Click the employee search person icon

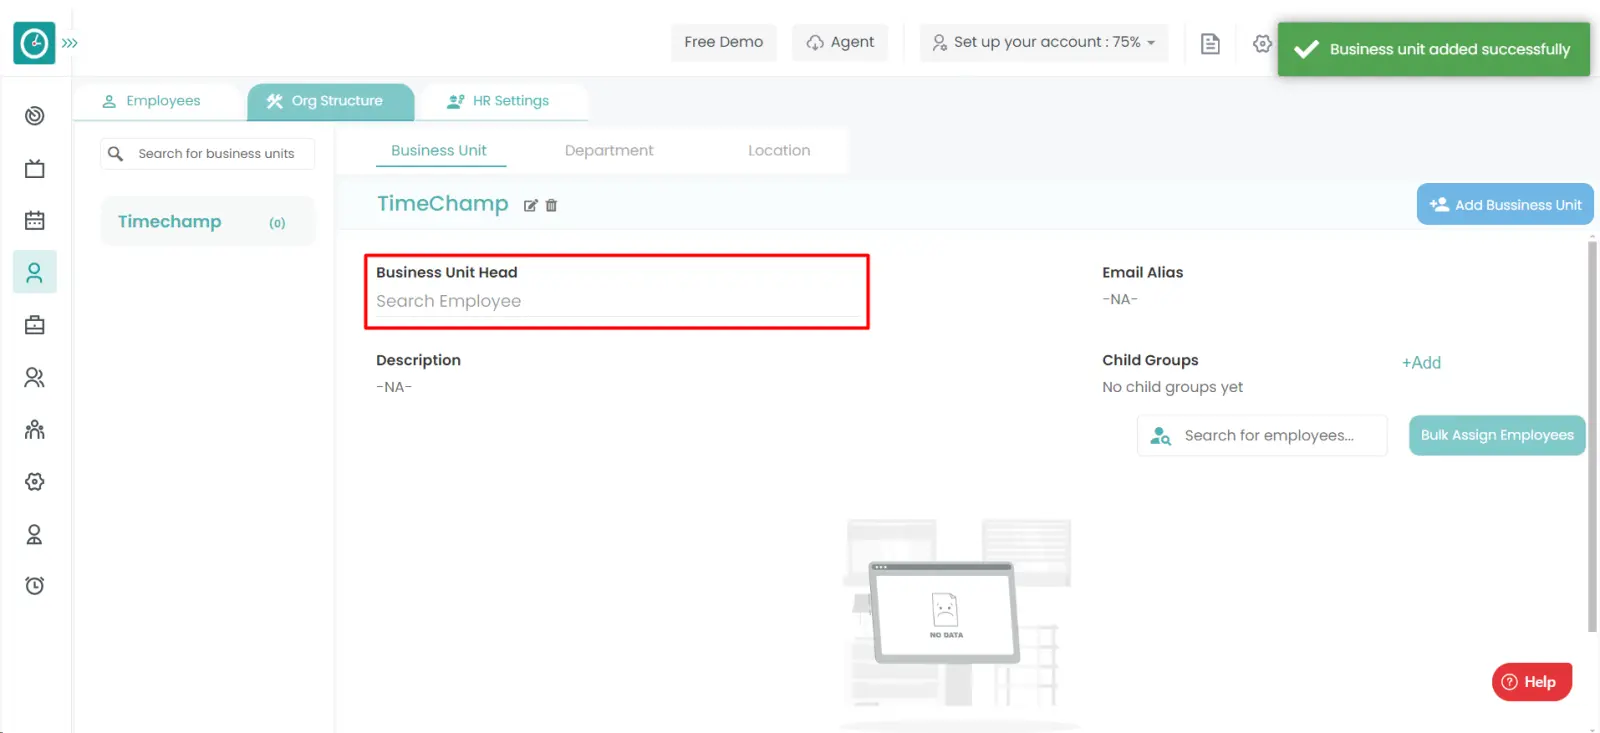[x=1160, y=436]
